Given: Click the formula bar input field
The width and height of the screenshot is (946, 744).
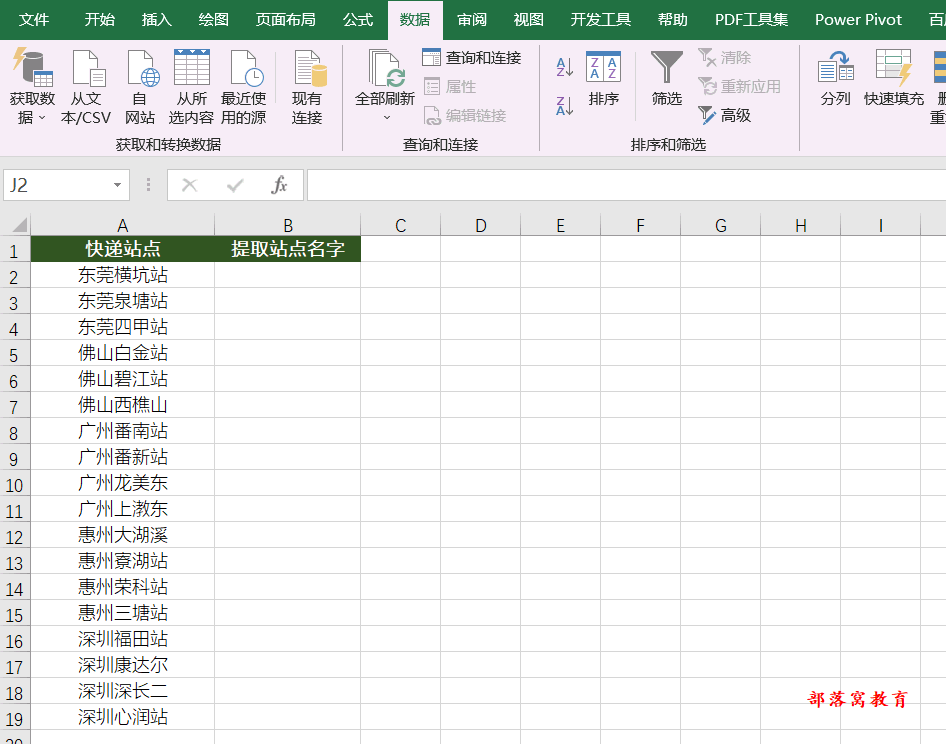Looking at the screenshot, I should coord(626,185).
